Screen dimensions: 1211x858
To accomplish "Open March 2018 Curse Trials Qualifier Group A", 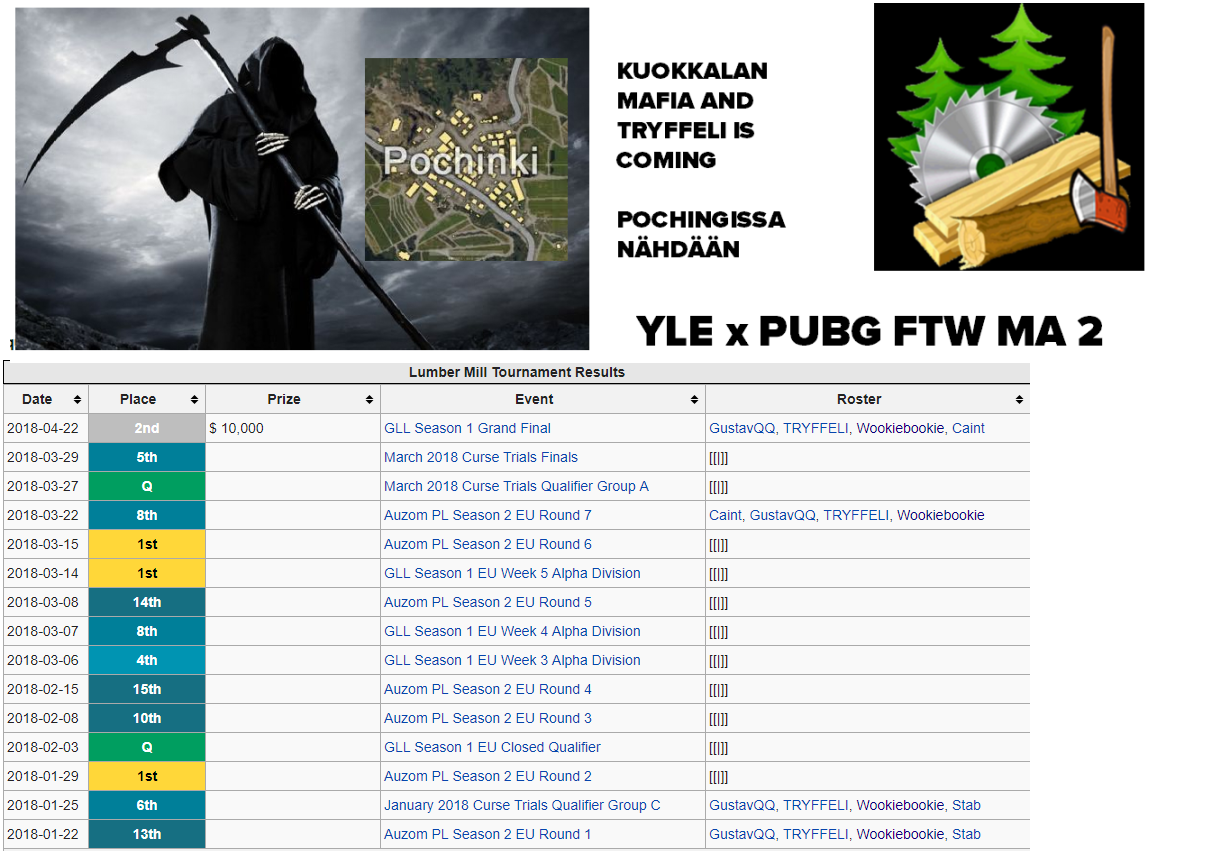I will tap(516, 486).
